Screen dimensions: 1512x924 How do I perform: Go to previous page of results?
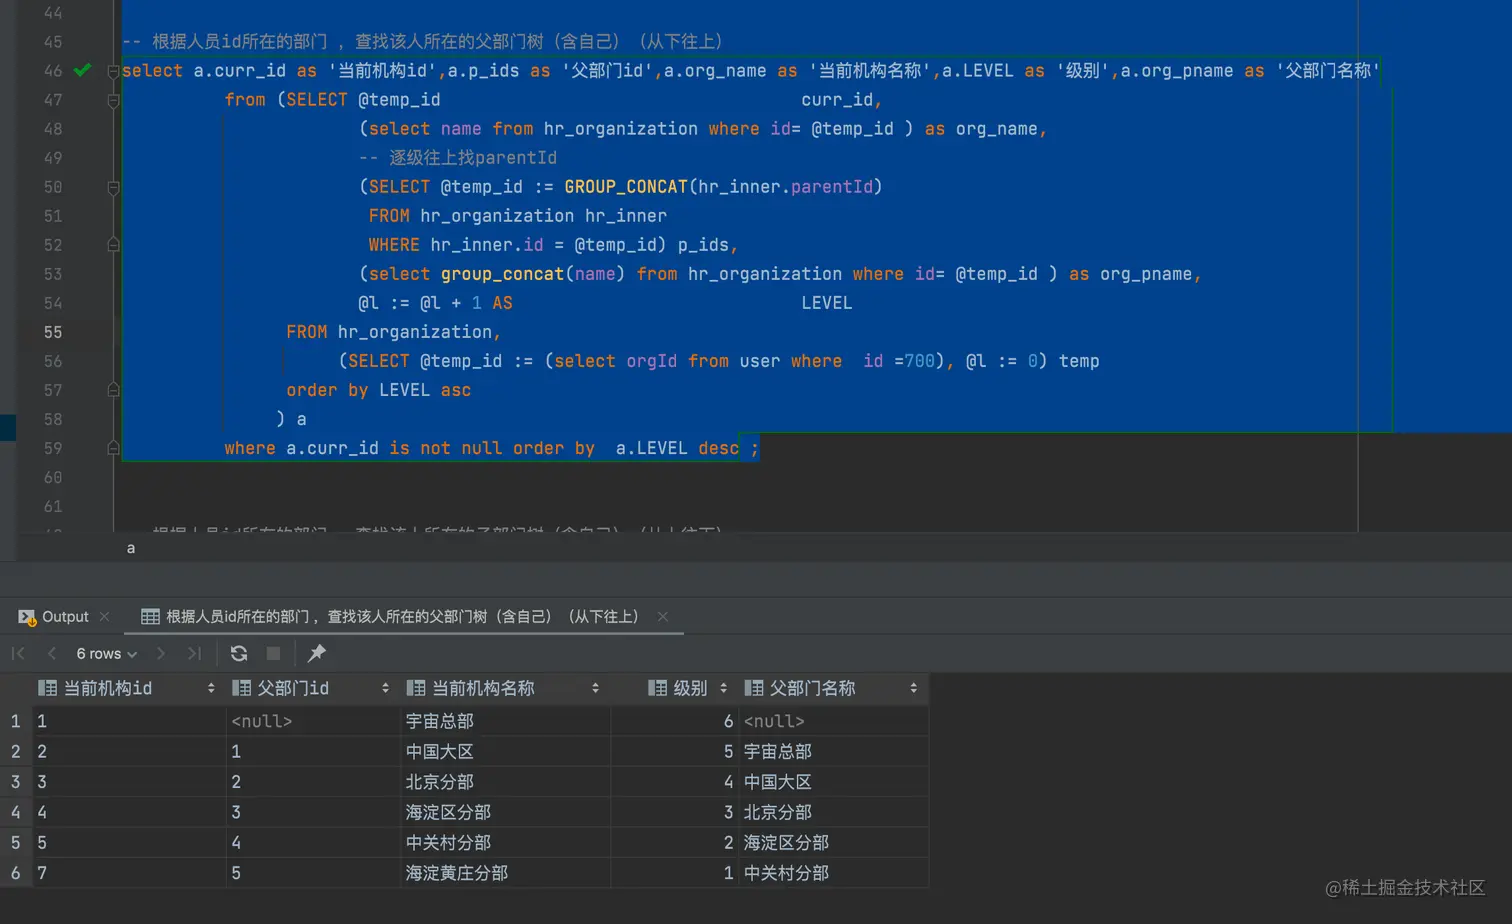click(51, 653)
